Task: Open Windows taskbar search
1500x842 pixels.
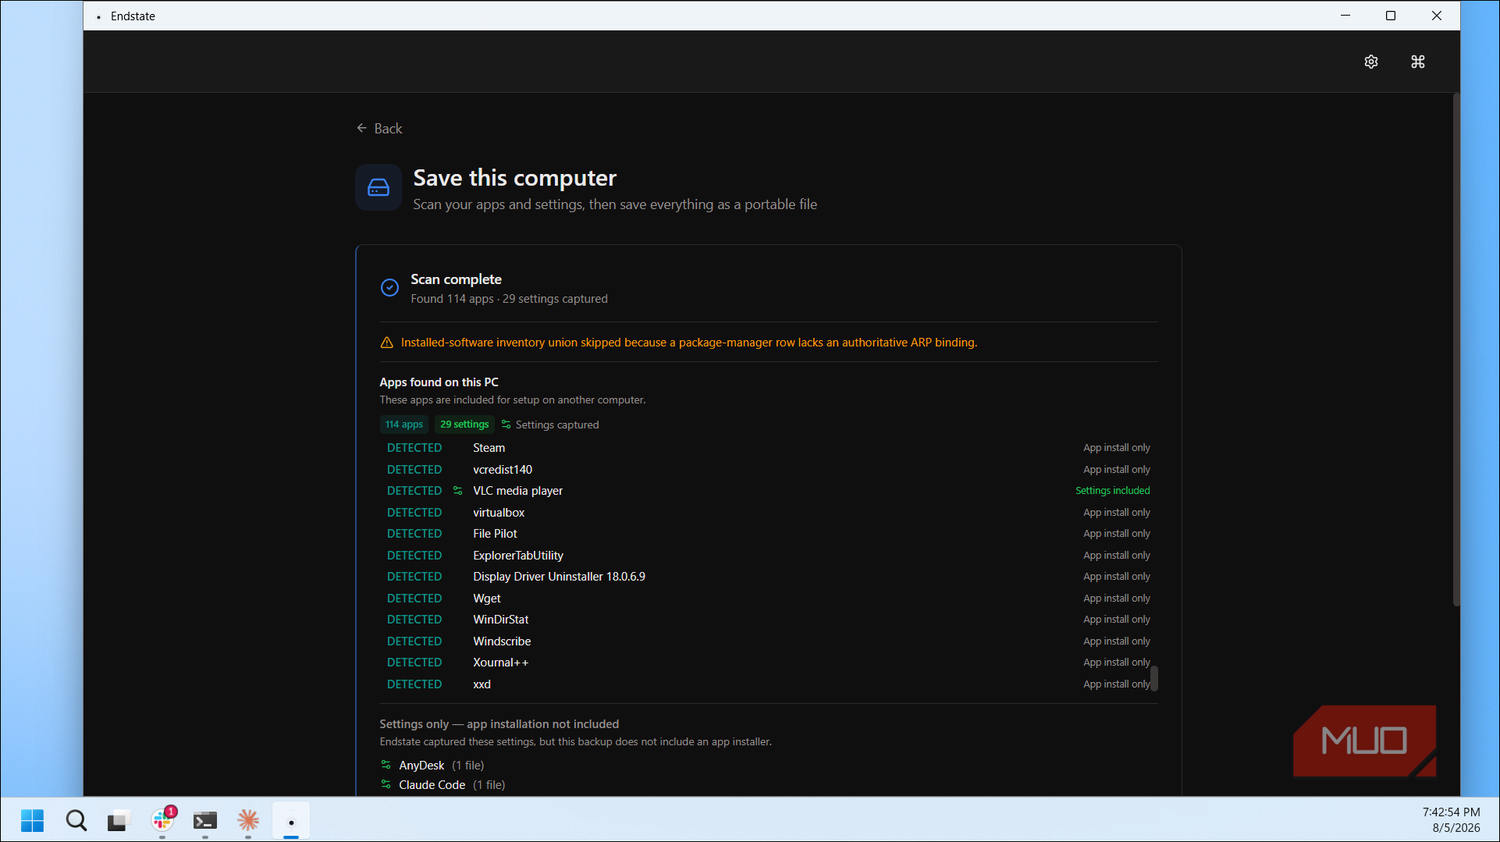Action: tap(76, 821)
